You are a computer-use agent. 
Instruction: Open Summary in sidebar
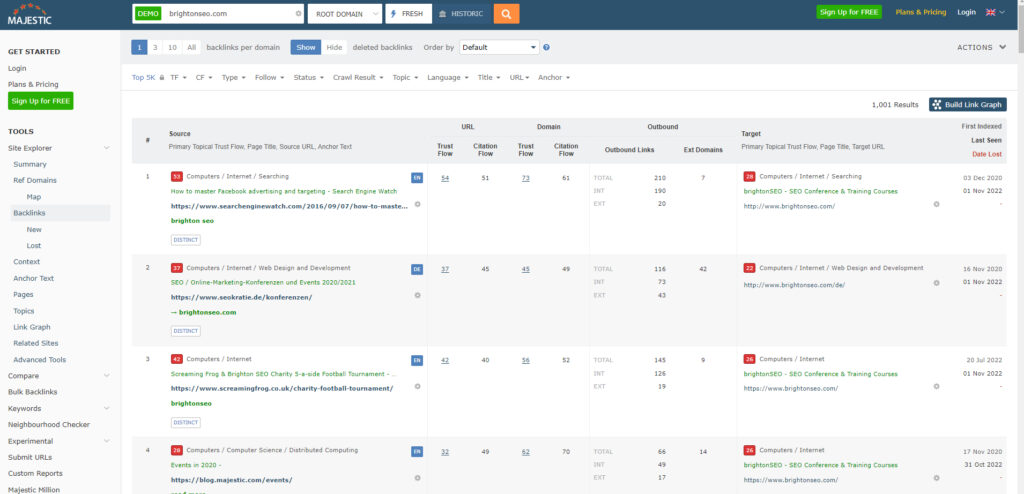pyautogui.click(x=30, y=165)
